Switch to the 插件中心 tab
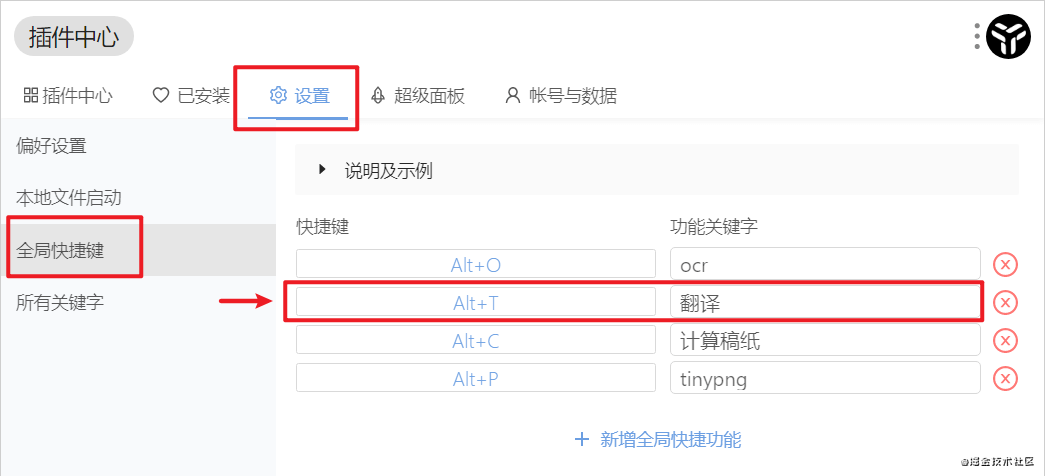This screenshot has height=476, width=1045. 68,96
